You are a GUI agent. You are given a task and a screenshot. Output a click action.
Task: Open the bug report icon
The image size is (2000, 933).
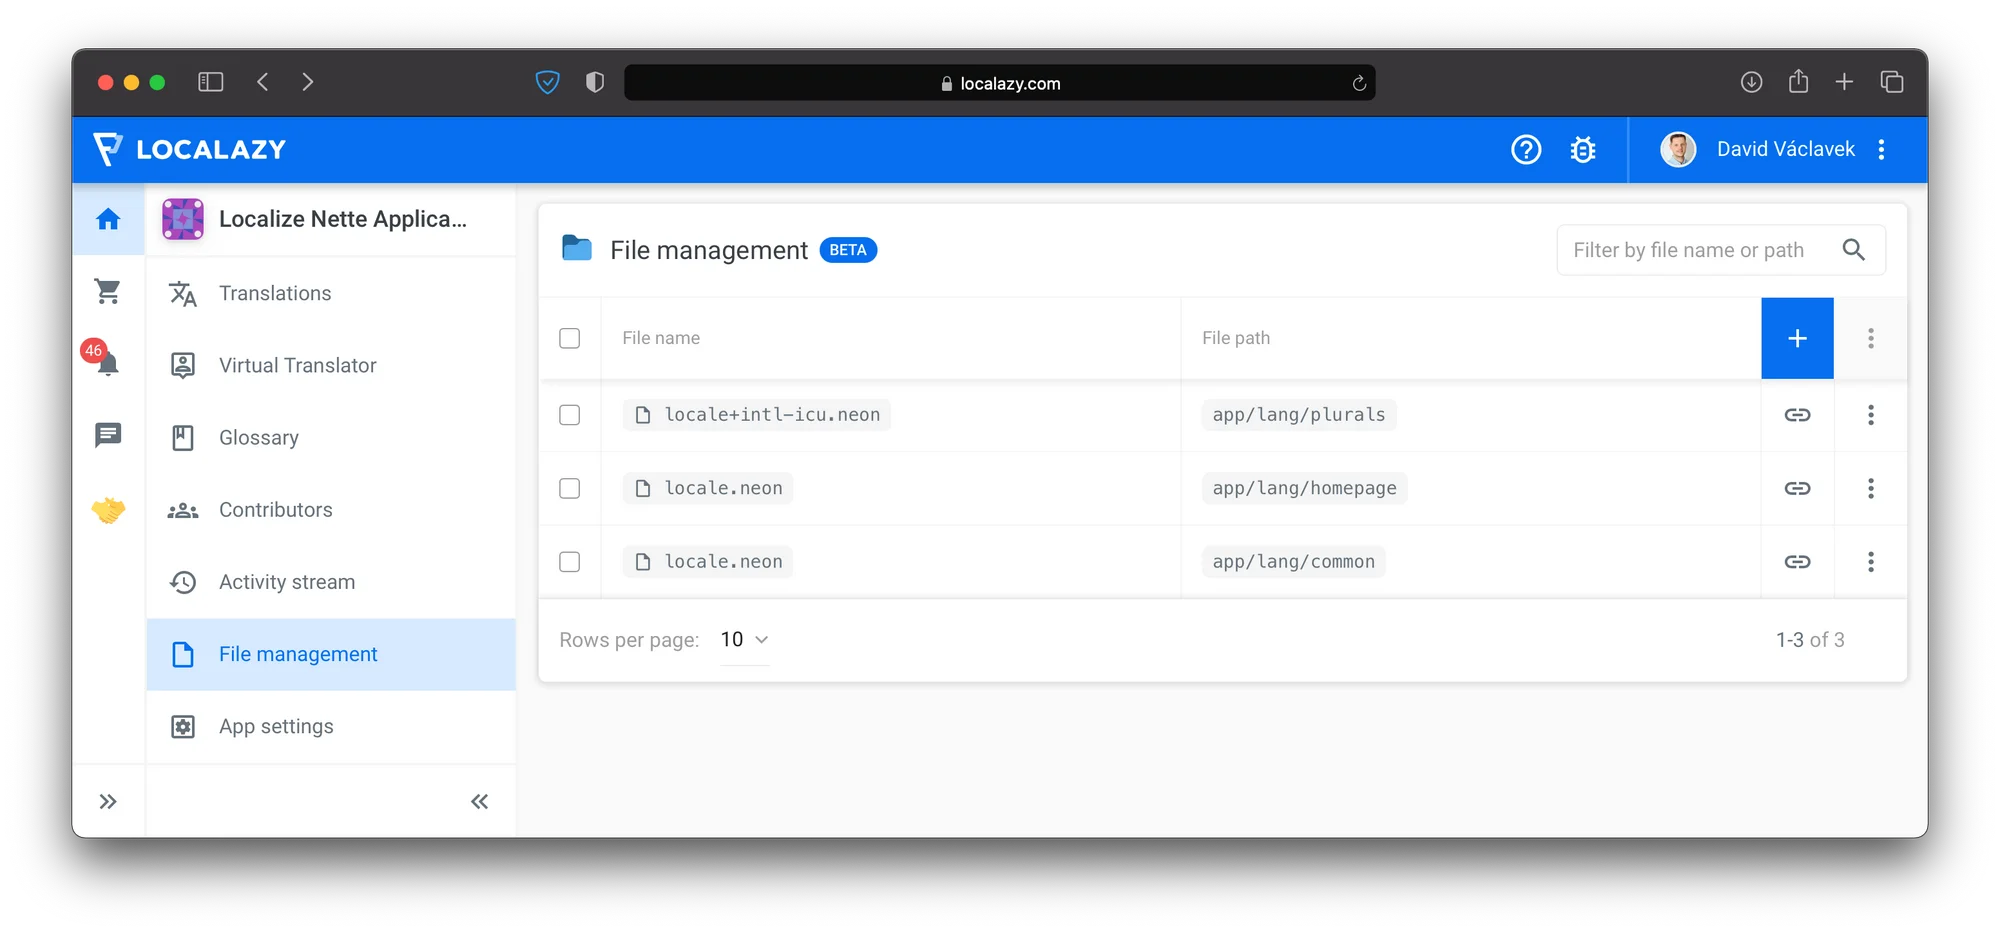pyautogui.click(x=1582, y=150)
